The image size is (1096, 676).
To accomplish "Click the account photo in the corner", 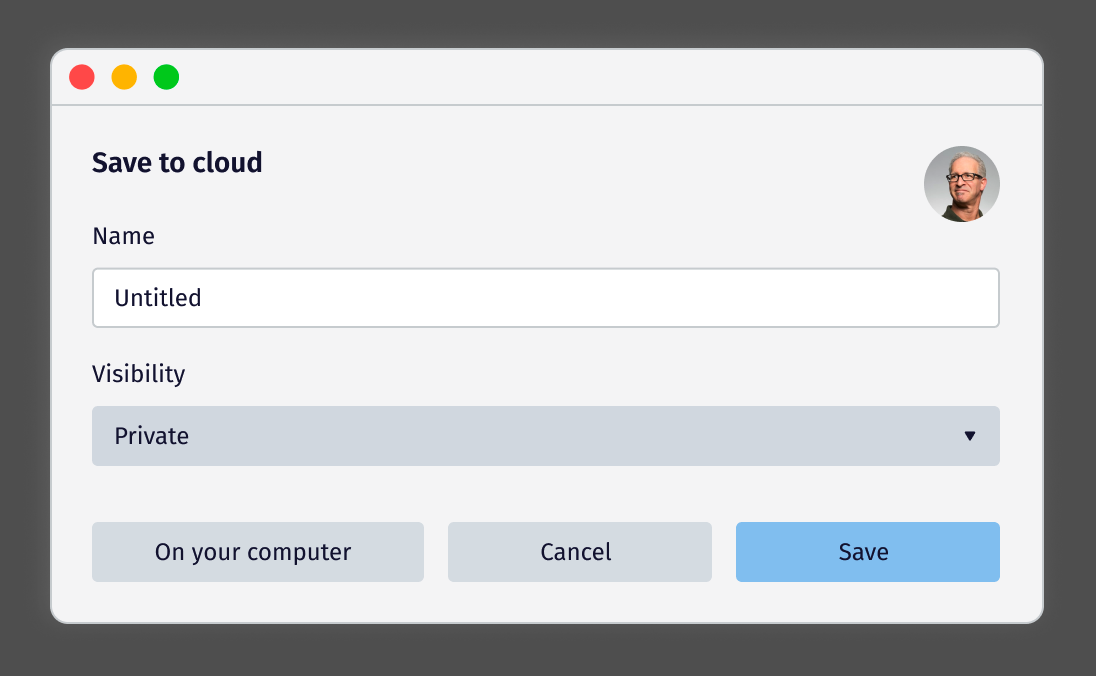I will [x=962, y=184].
